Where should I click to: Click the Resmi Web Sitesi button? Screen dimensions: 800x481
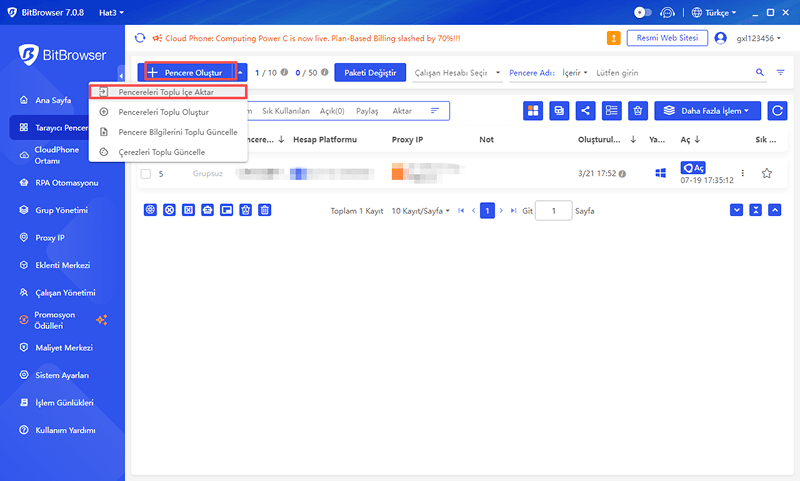pyautogui.click(x=666, y=38)
